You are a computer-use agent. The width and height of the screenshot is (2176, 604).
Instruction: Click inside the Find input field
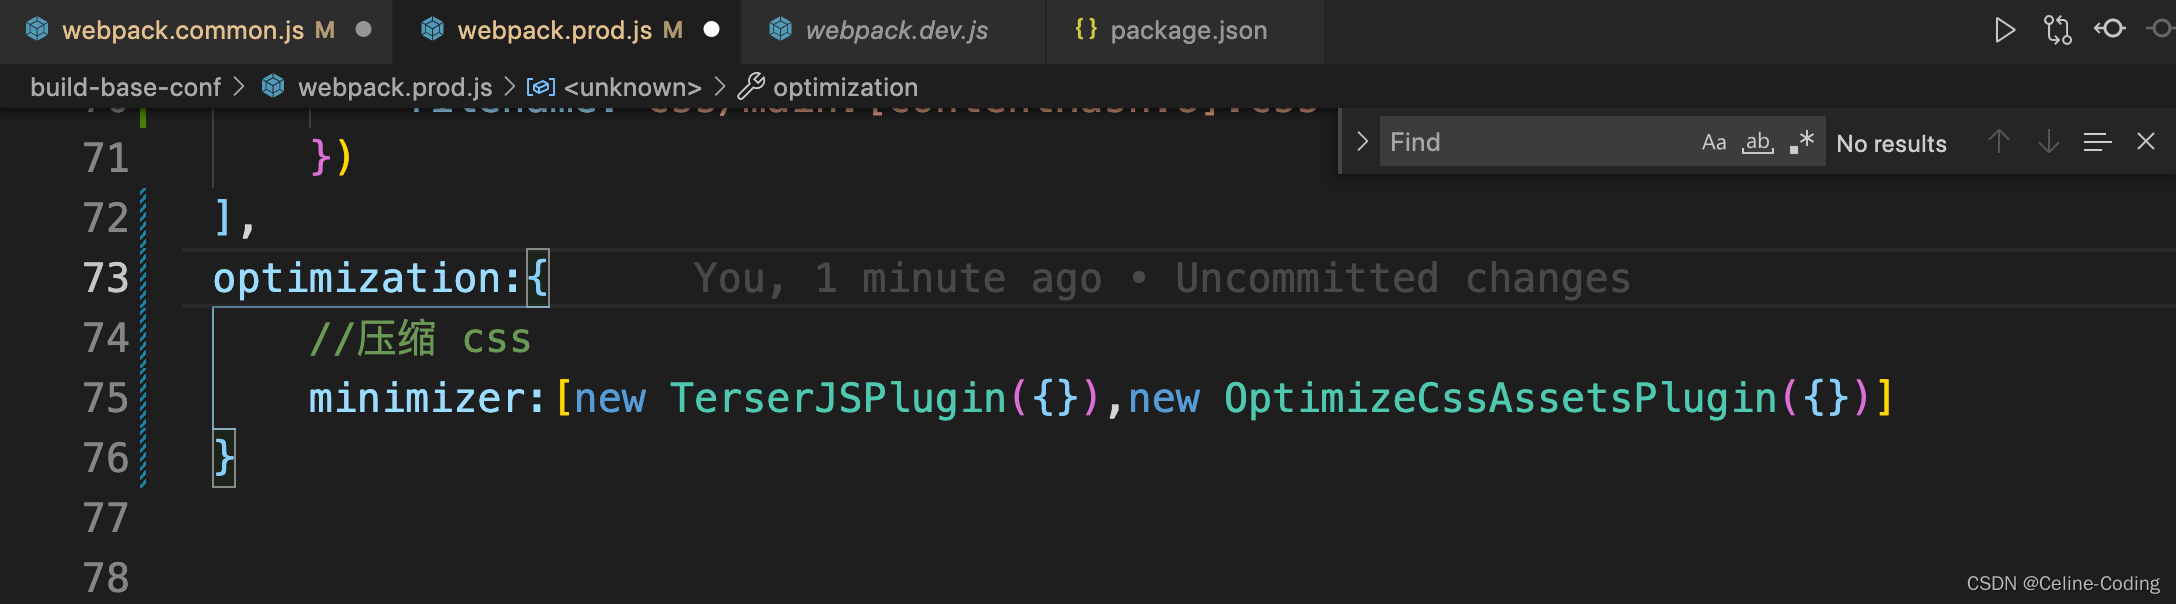pos(1535,142)
